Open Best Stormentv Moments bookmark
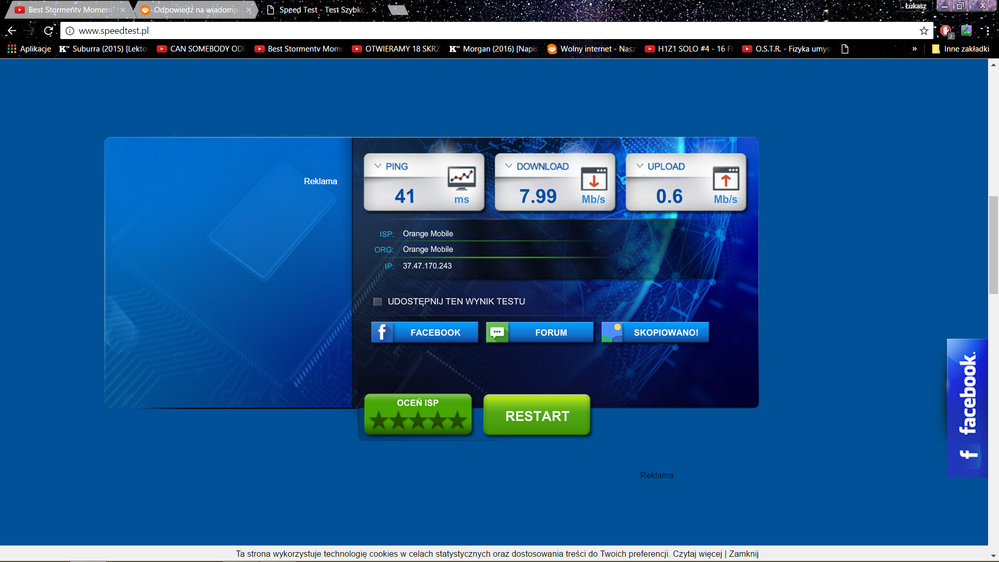999x562 pixels. pyautogui.click(x=298, y=48)
